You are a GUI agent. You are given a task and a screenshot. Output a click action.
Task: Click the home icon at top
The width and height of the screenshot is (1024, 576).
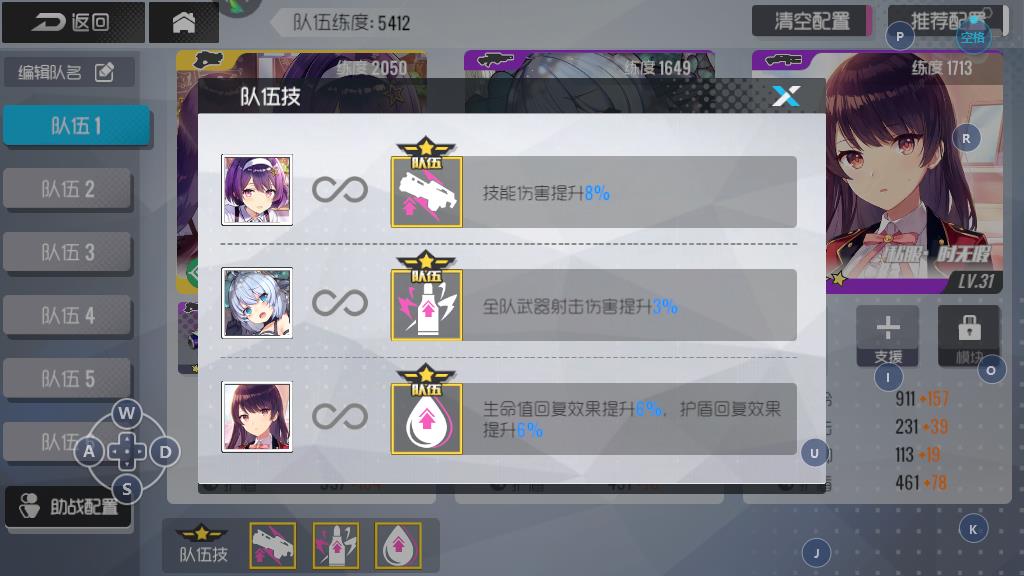pyautogui.click(x=184, y=22)
